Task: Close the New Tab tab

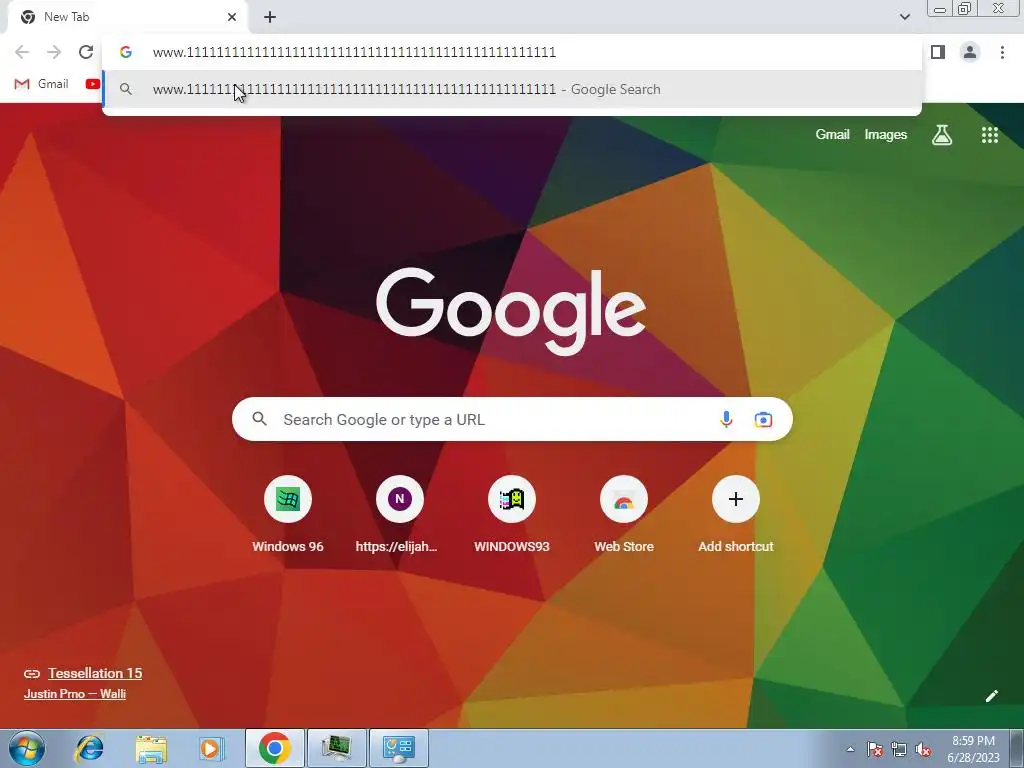Action: tap(232, 17)
